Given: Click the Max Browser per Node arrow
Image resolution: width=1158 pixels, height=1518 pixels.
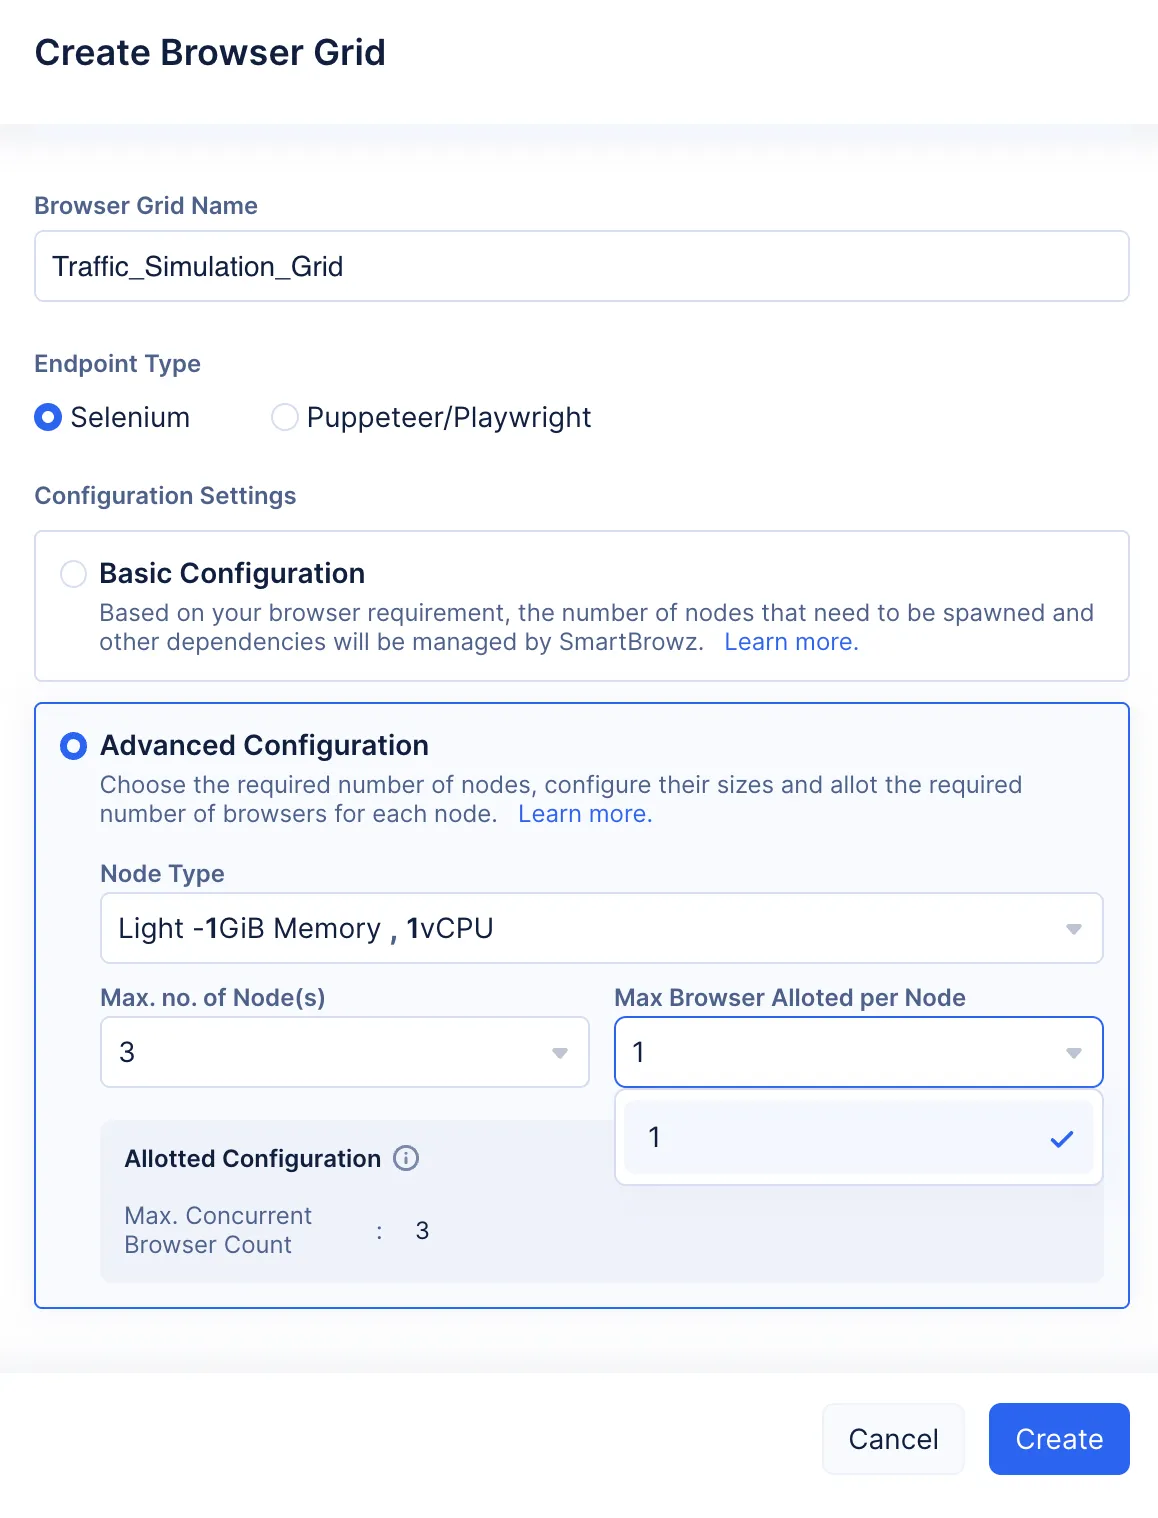Looking at the screenshot, I should [1074, 1053].
